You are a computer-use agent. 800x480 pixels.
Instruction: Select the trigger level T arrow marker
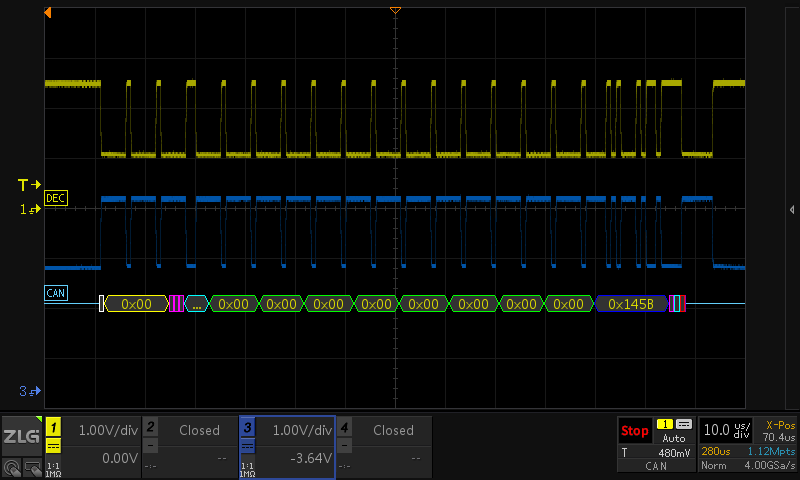click(29, 185)
